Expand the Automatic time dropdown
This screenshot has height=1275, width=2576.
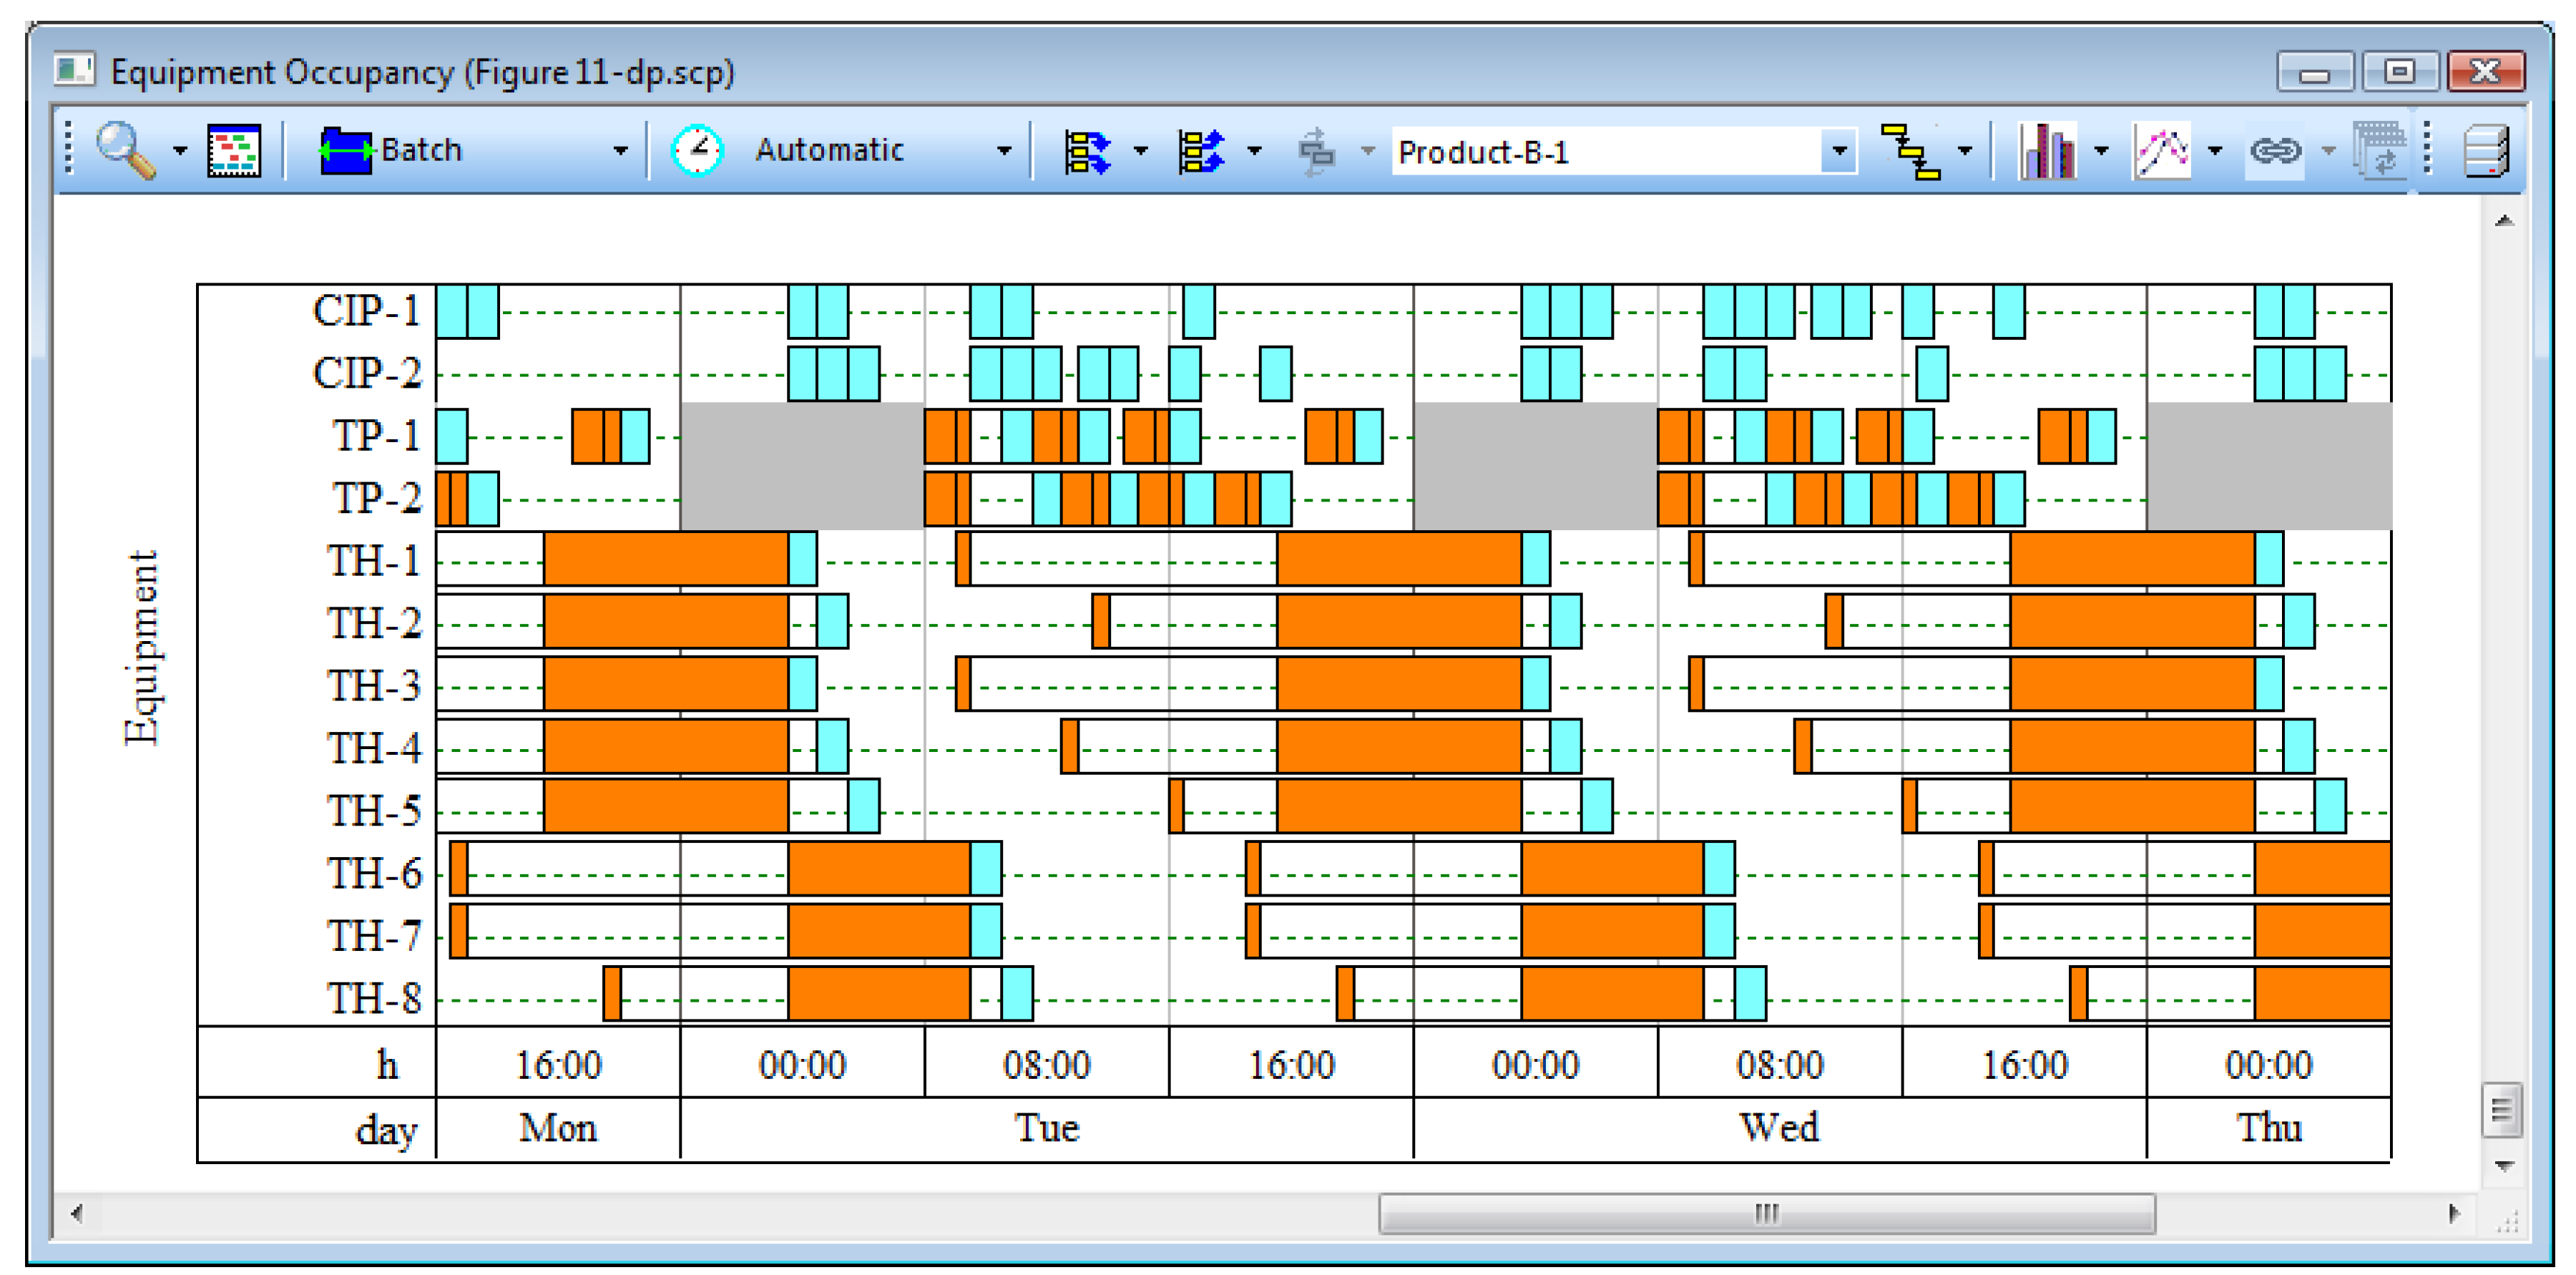click(x=1004, y=151)
